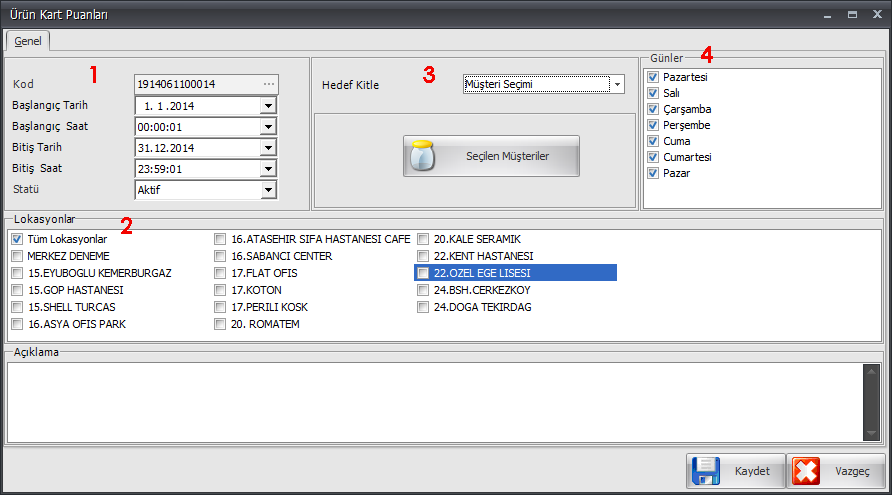Image resolution: width=892 pixels, height=495 pixels.
Task: Toggle the Pazartesi day checkbox
Action: tap(653, 77)
